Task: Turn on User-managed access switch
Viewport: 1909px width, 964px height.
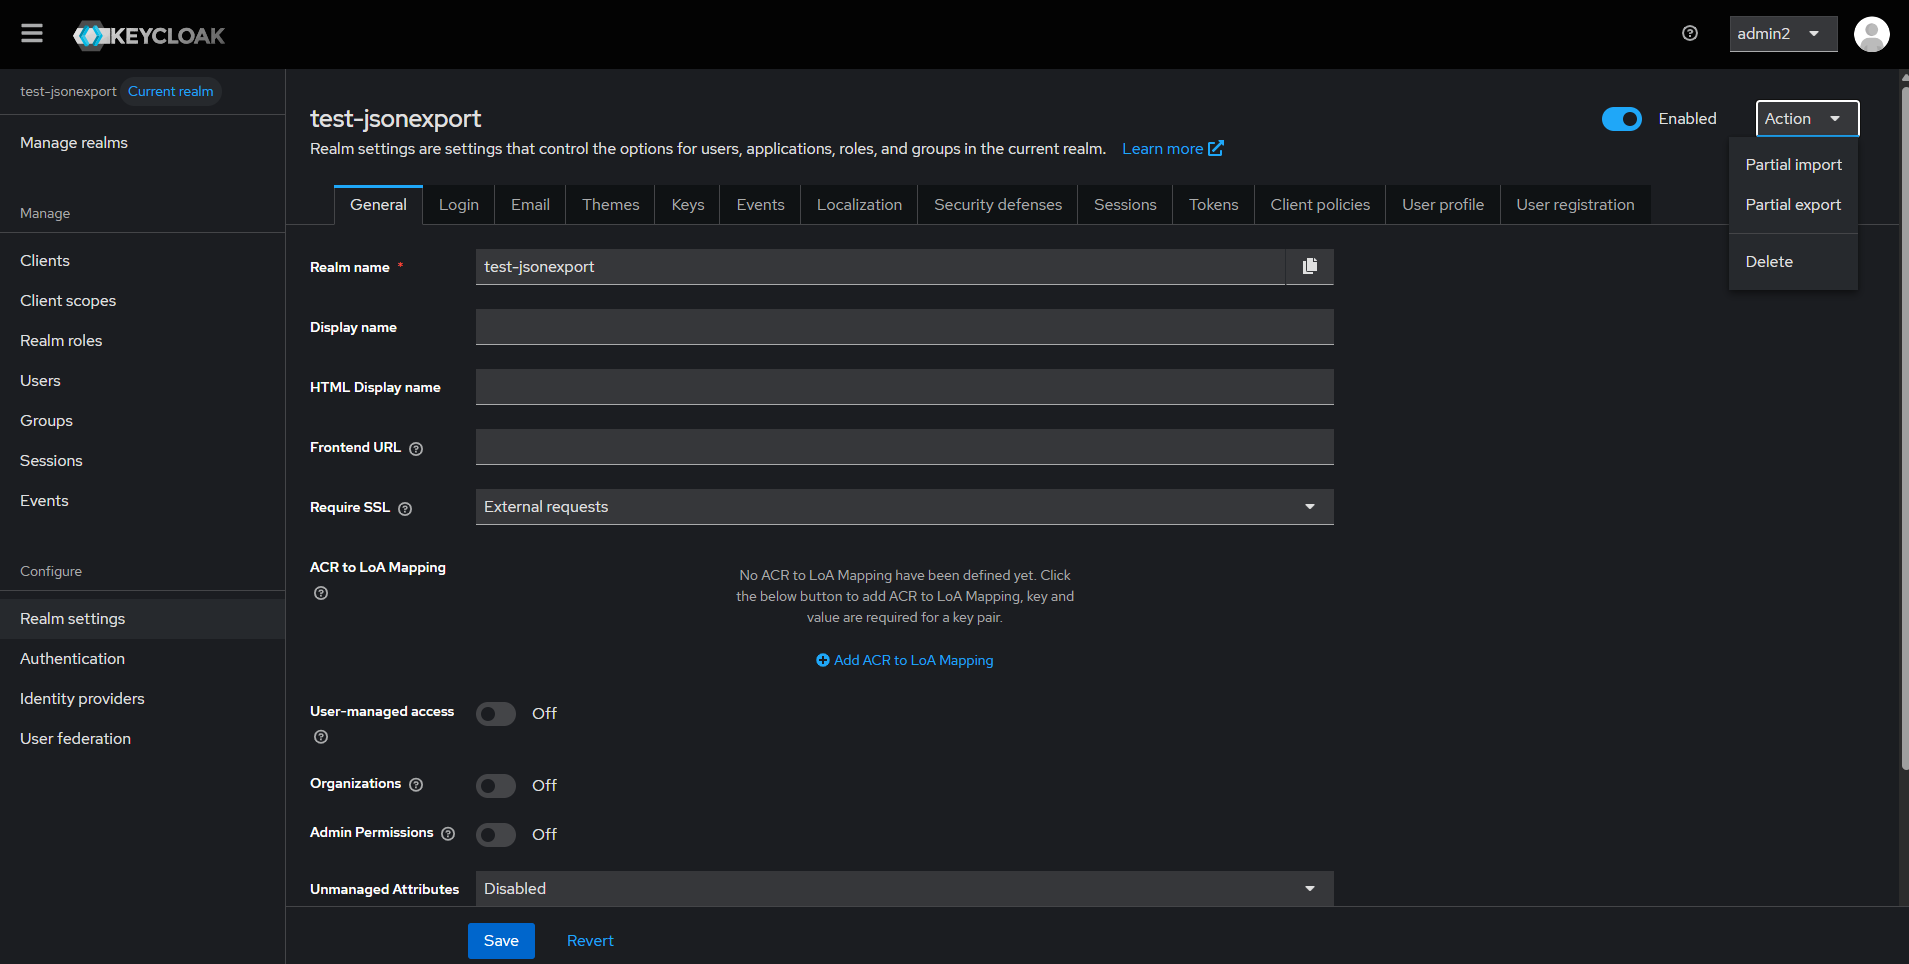Action: (x=496, y=714)
